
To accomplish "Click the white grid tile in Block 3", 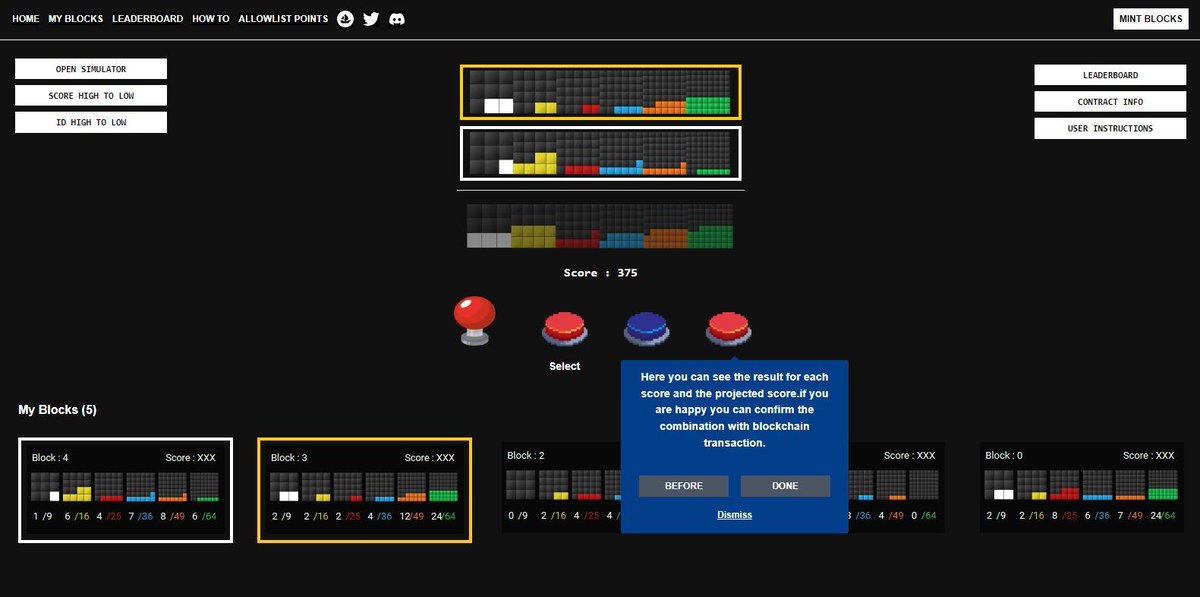I will tap(284, 487).
